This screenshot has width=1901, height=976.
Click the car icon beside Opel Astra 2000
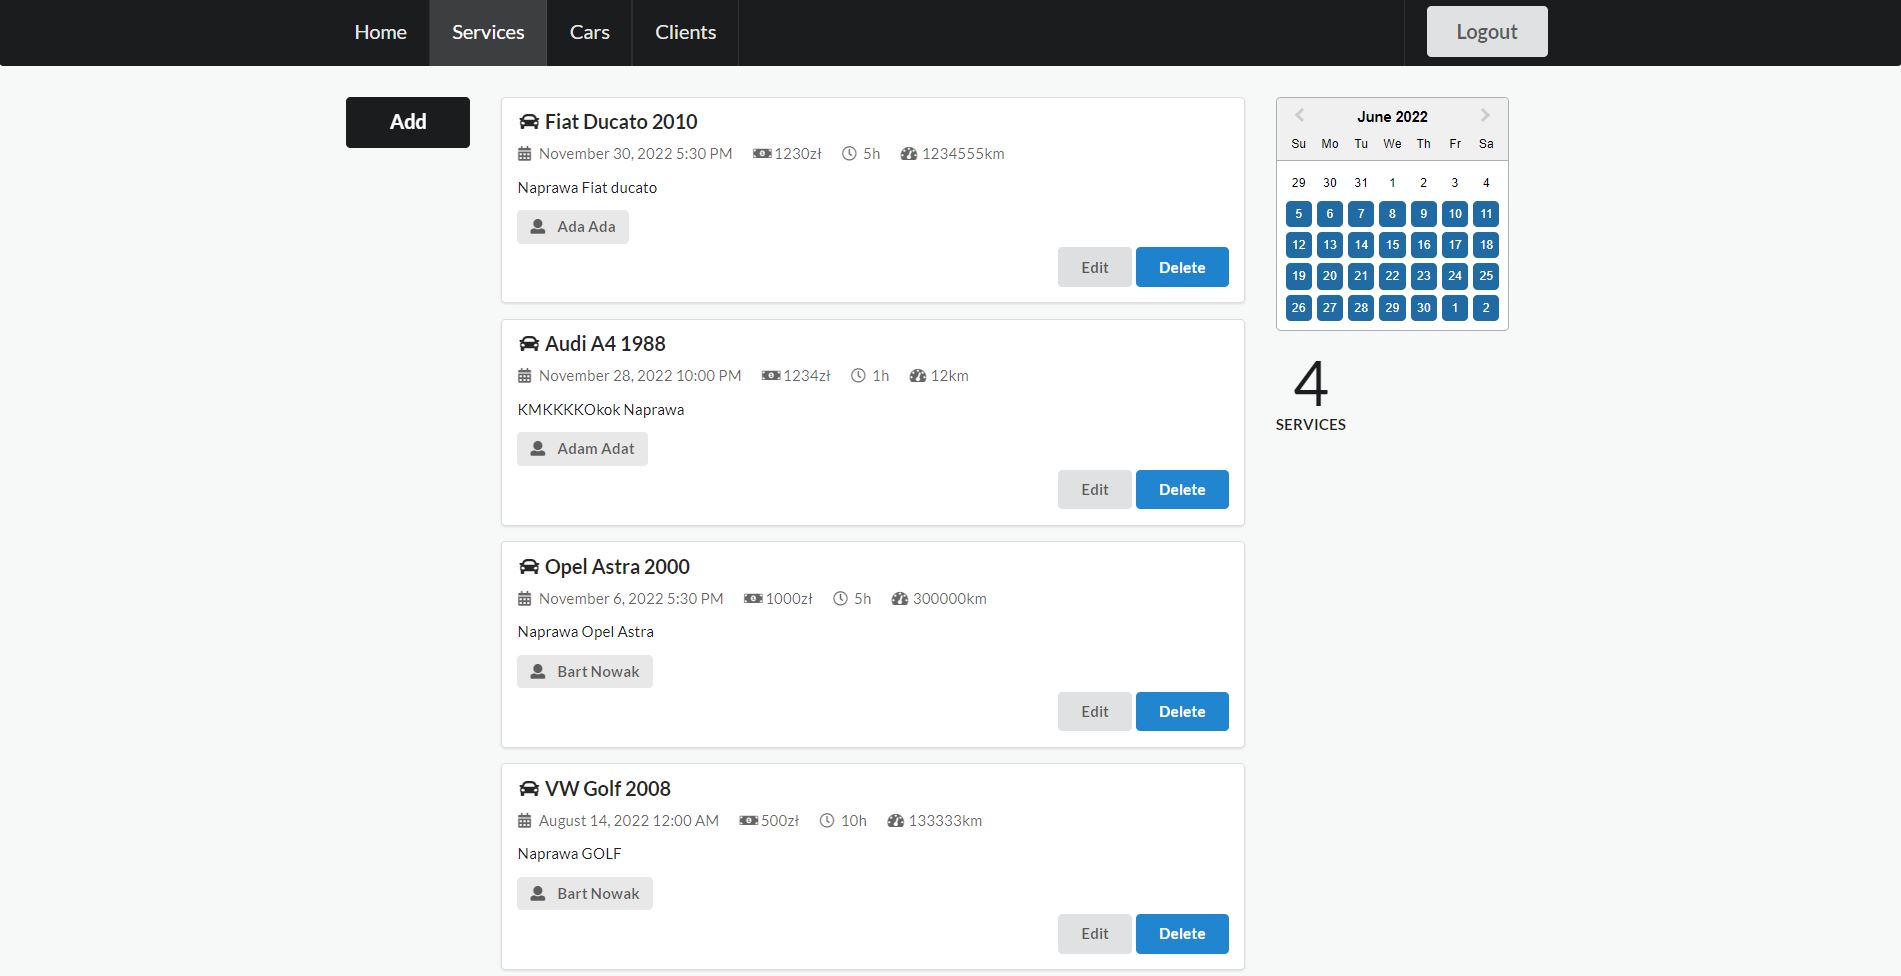tap(529, 567)
